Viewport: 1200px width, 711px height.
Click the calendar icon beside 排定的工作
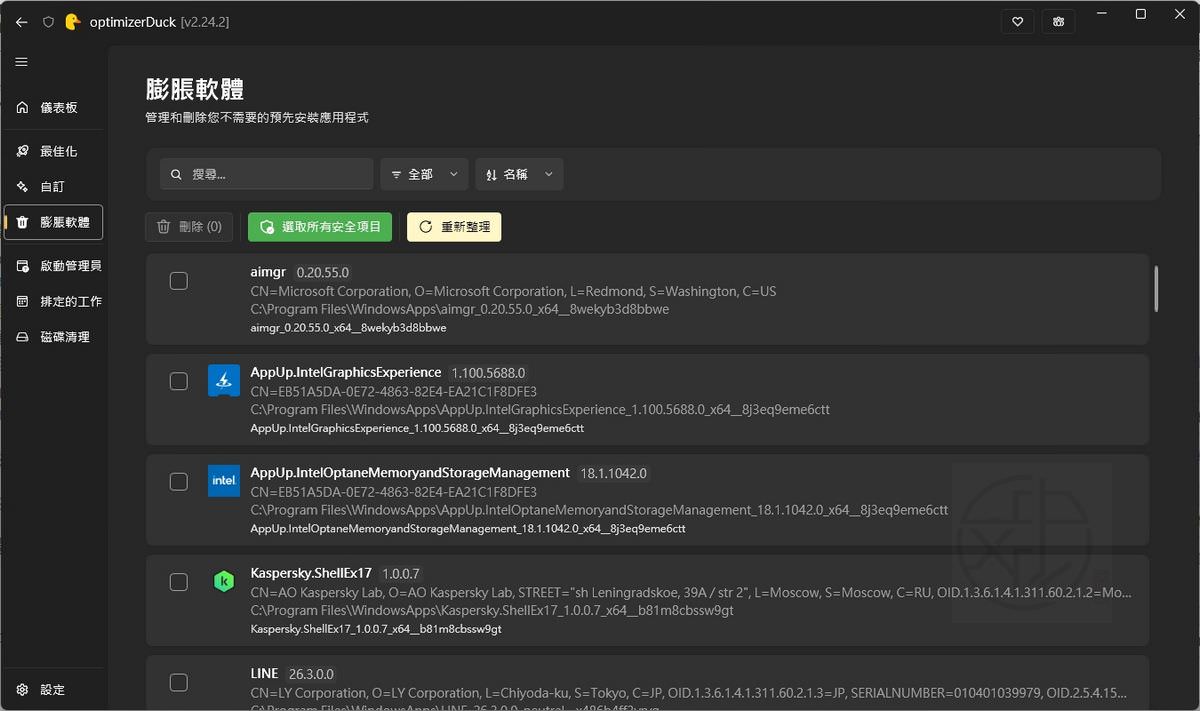[x=22, y=301]
